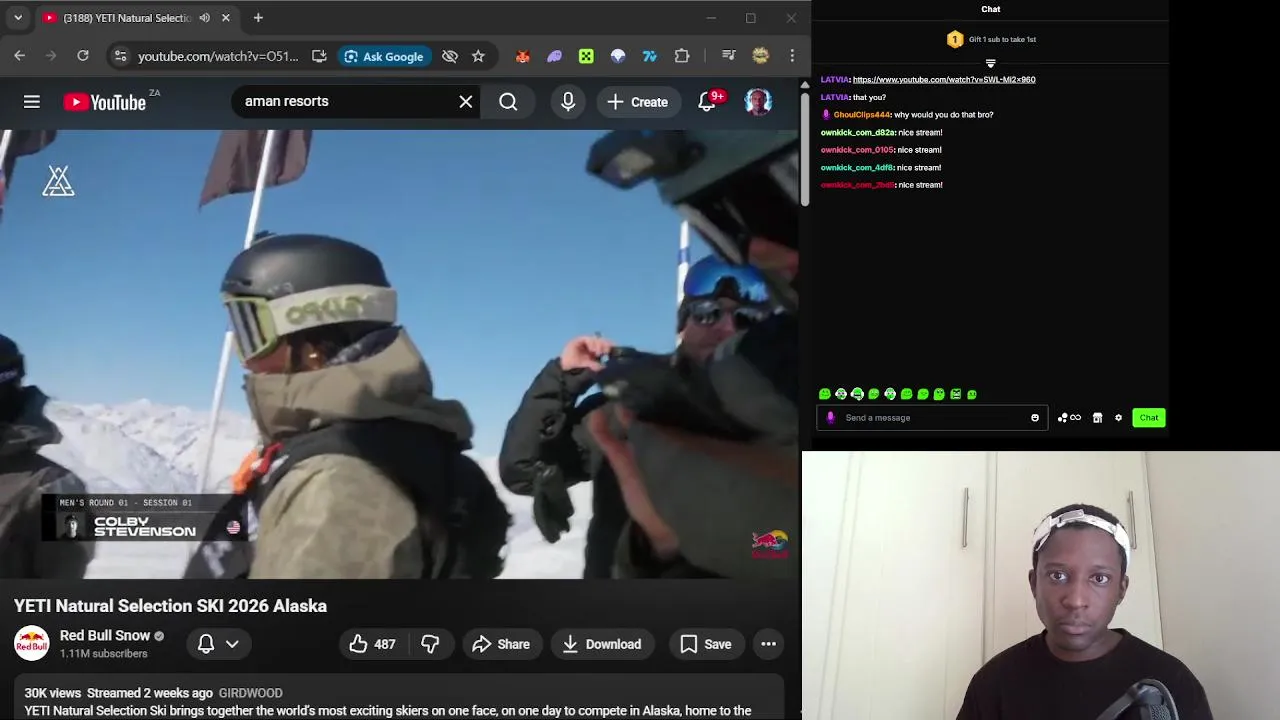1280x720 pixels.
Task: Open the YouTube account avatar menu
Action: (x=758, y=101)
